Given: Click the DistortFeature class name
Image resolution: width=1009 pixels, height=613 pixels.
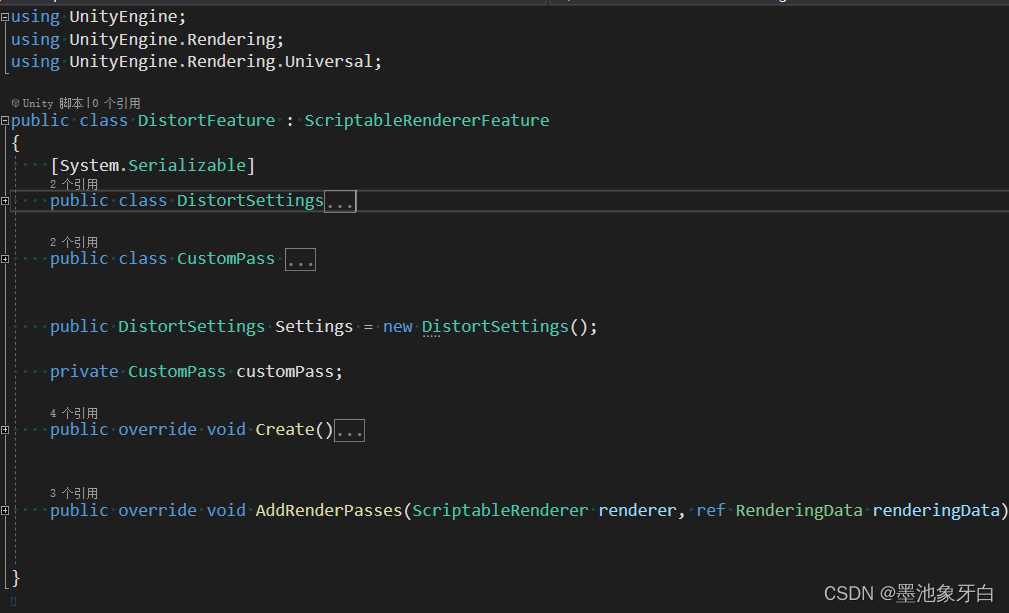Looking at the screenshot, I should point(207,120).
